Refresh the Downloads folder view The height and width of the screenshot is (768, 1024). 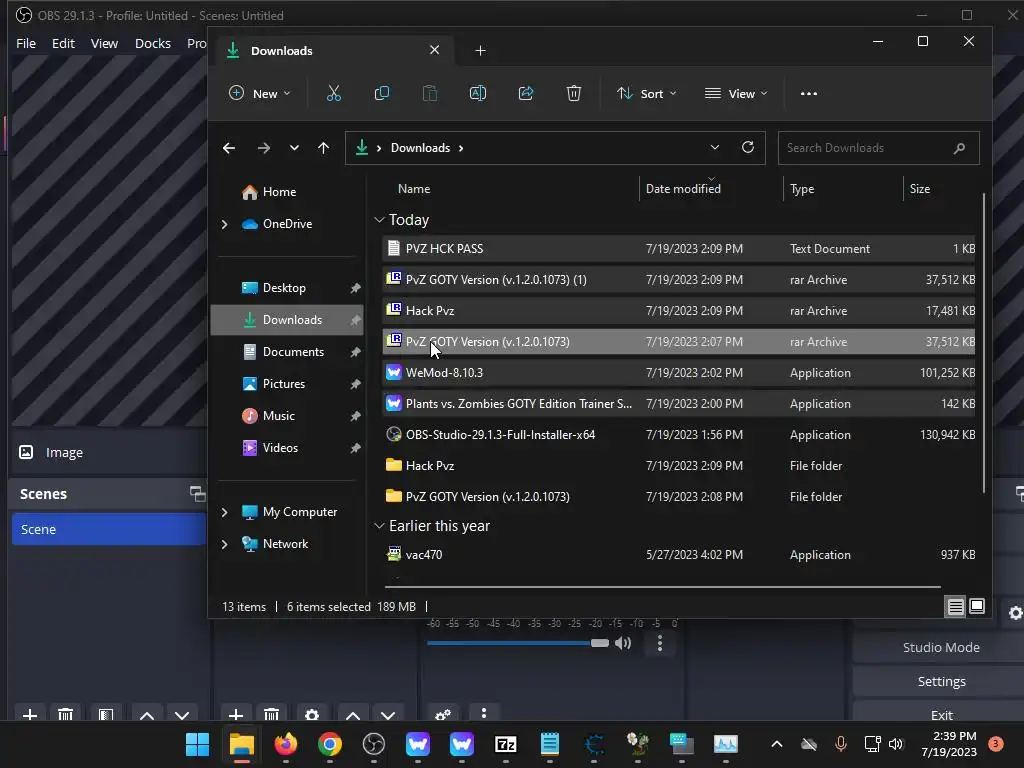tap(748, 148)
